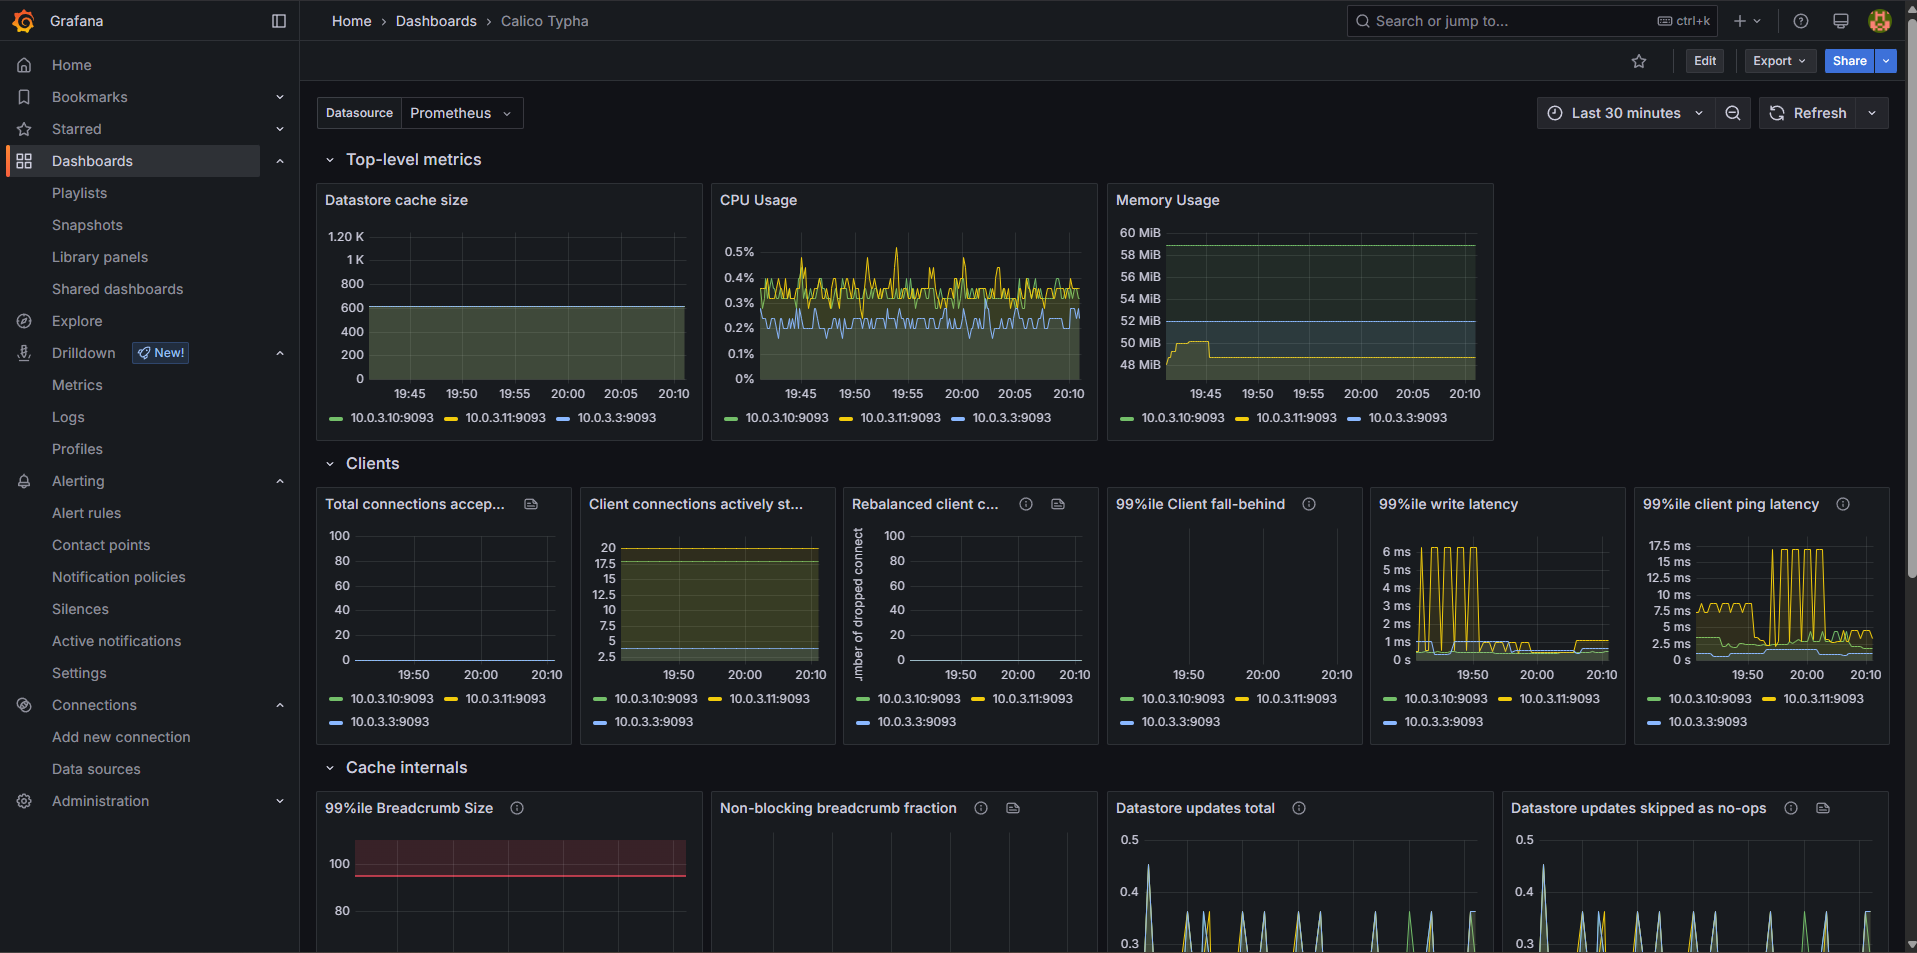
Task: Show info icon for Datastore updates total
Action: [1299, 808]
